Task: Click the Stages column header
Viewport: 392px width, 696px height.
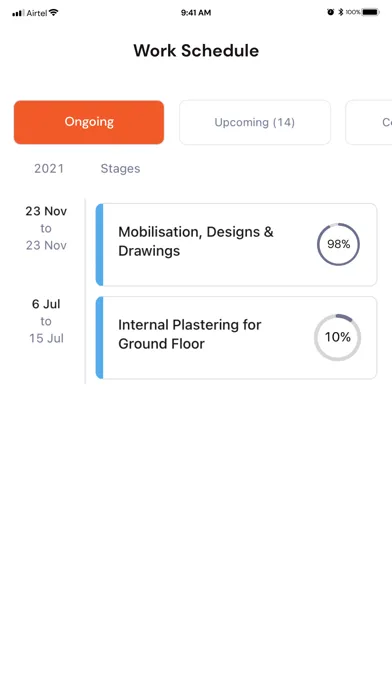Action: point(120,169)
